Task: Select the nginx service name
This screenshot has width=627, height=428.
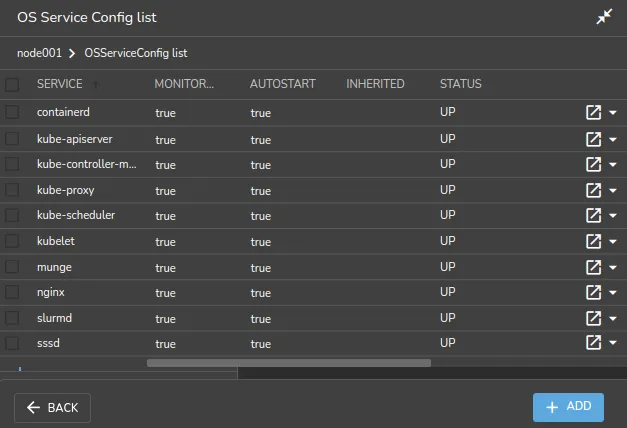Action: 51,292
